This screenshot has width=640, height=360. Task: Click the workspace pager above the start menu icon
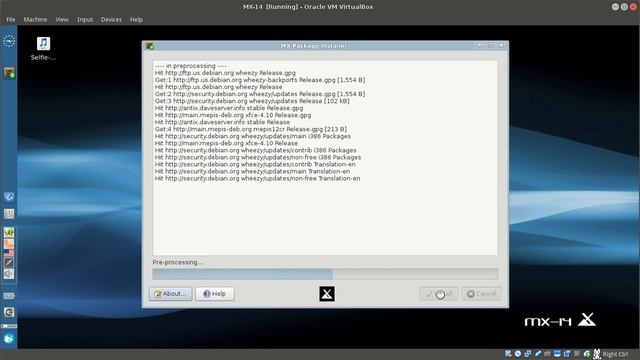[x=9, y=326]
